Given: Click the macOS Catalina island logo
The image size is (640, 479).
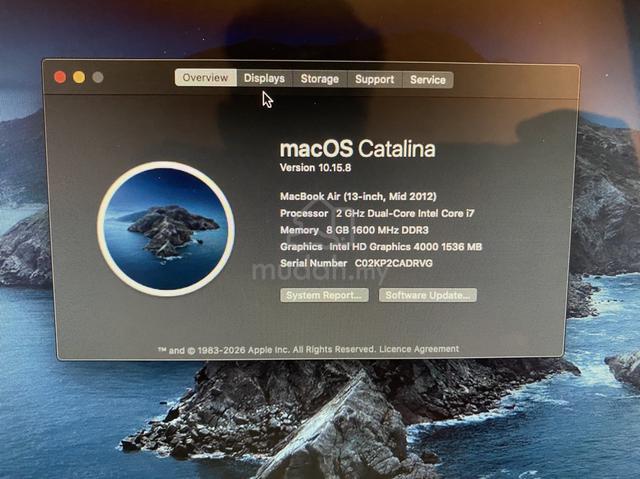Looking at the screenshot, I should pos(166,228).
